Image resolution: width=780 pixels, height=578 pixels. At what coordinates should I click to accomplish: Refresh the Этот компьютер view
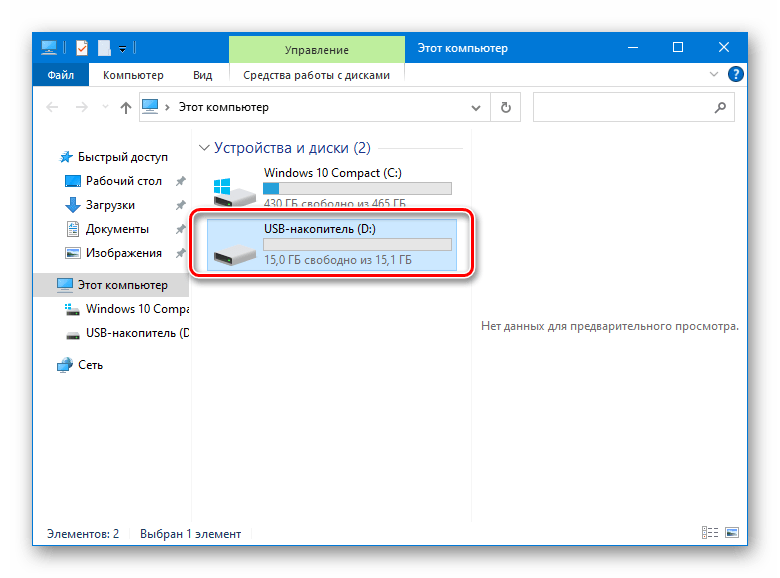coord(506,107)
